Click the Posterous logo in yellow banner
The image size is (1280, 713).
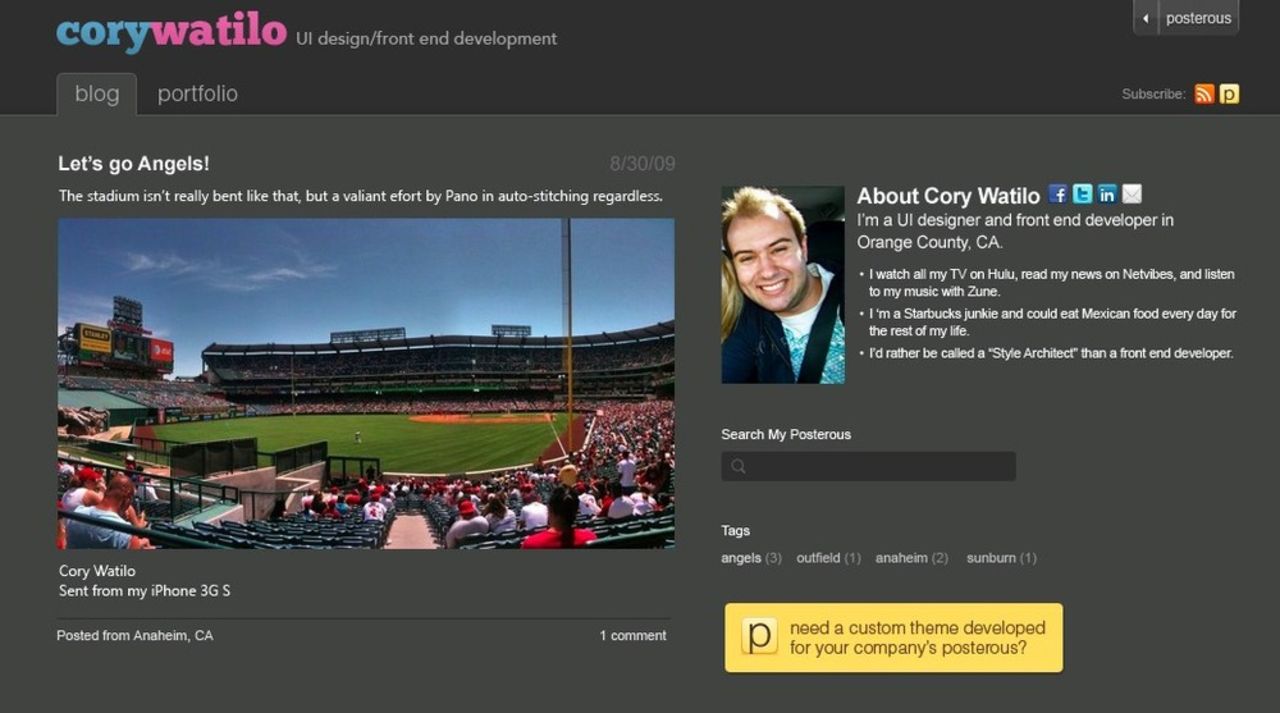click(x=759, y=636)
